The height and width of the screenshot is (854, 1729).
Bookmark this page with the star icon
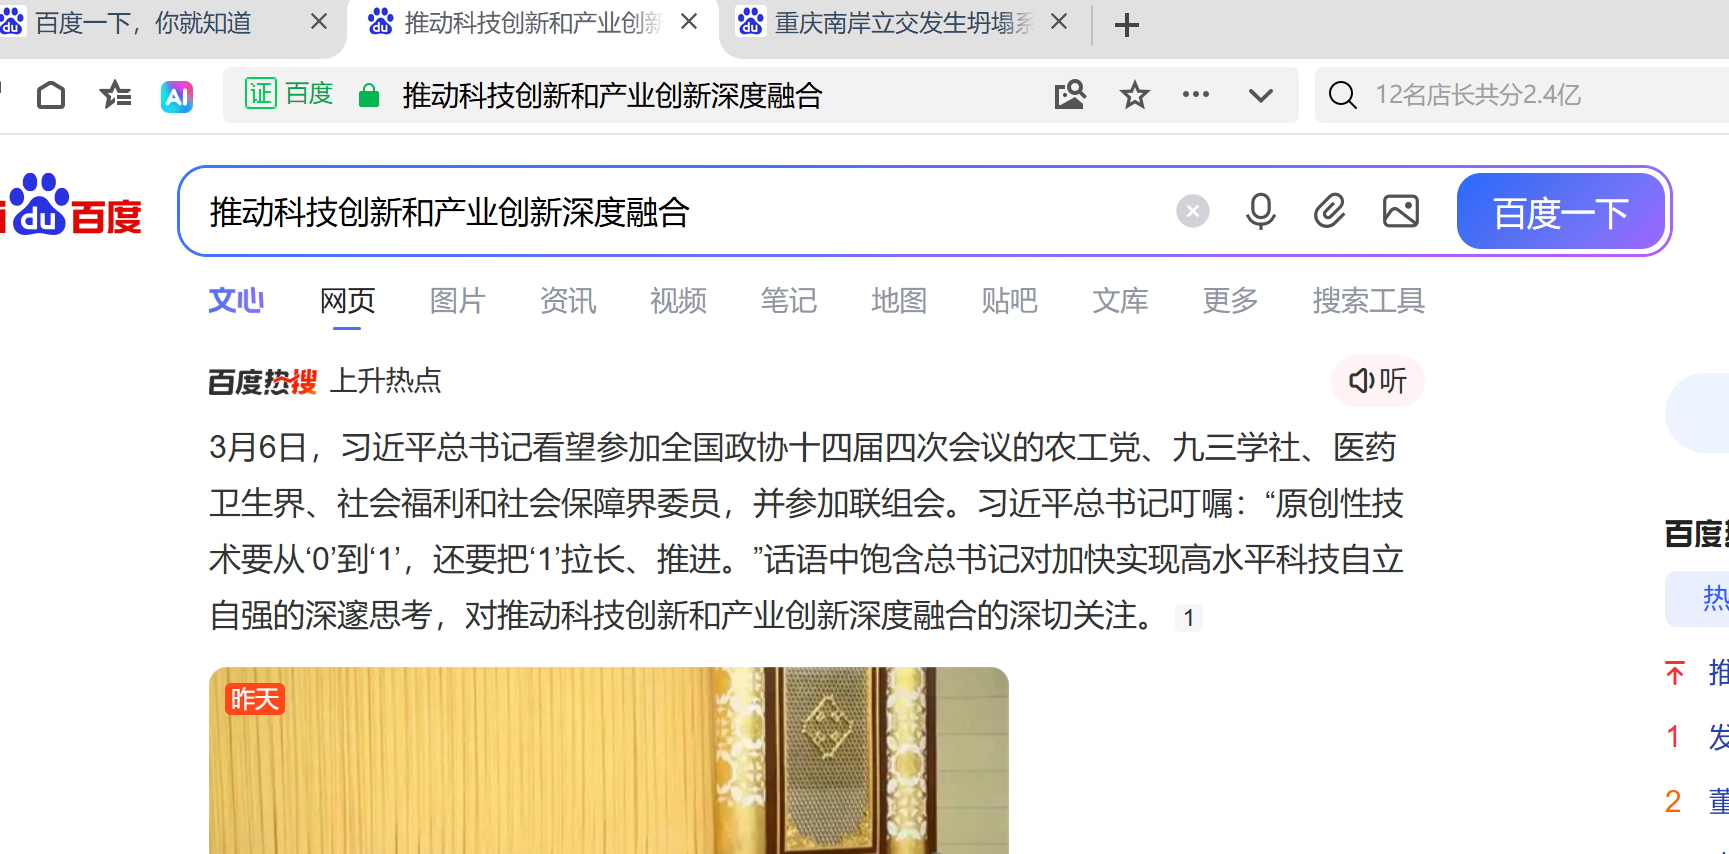click(x=1134, y=95)
